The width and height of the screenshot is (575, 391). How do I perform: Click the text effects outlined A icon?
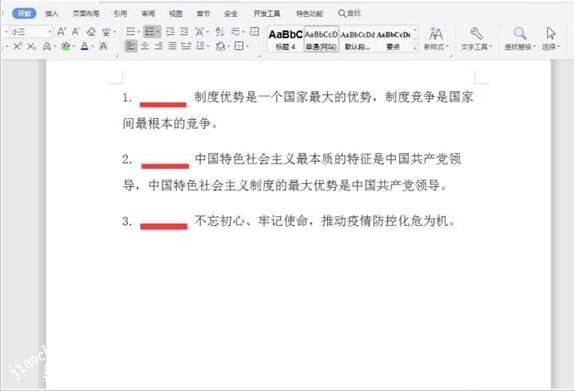(47, 46)
